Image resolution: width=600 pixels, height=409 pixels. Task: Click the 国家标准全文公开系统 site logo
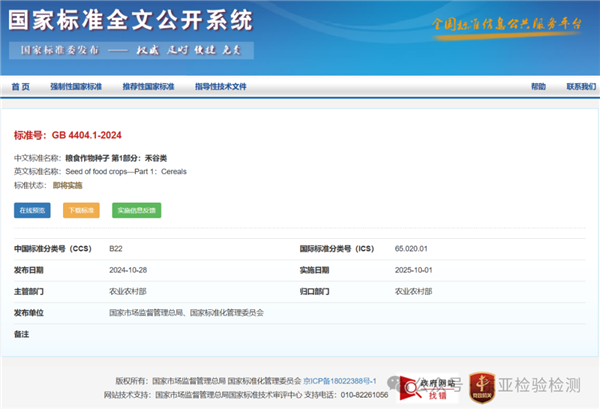pyautogui.click(x=132, y=20)
